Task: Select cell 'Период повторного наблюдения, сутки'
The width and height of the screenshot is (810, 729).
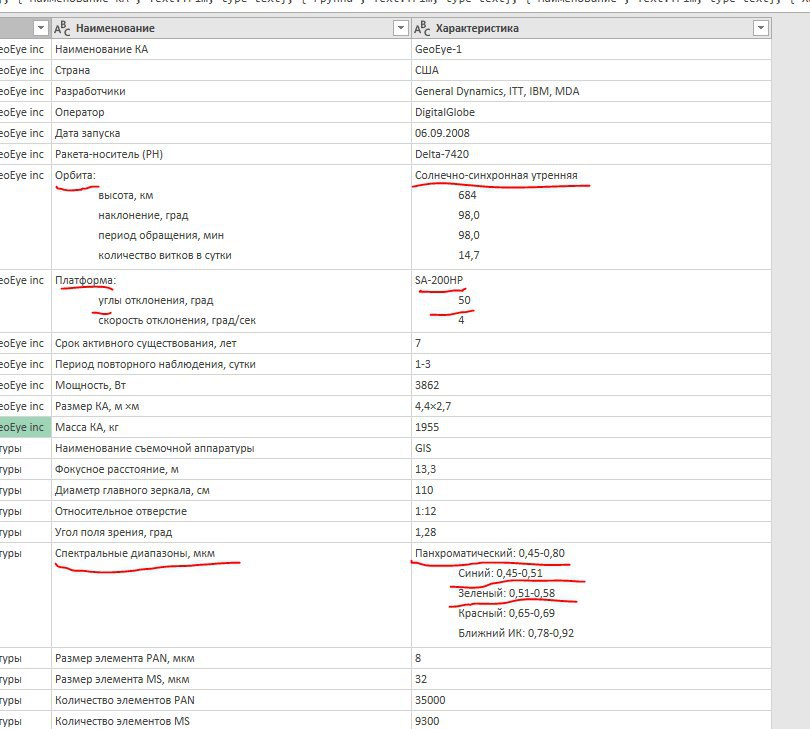Action: 231,364
